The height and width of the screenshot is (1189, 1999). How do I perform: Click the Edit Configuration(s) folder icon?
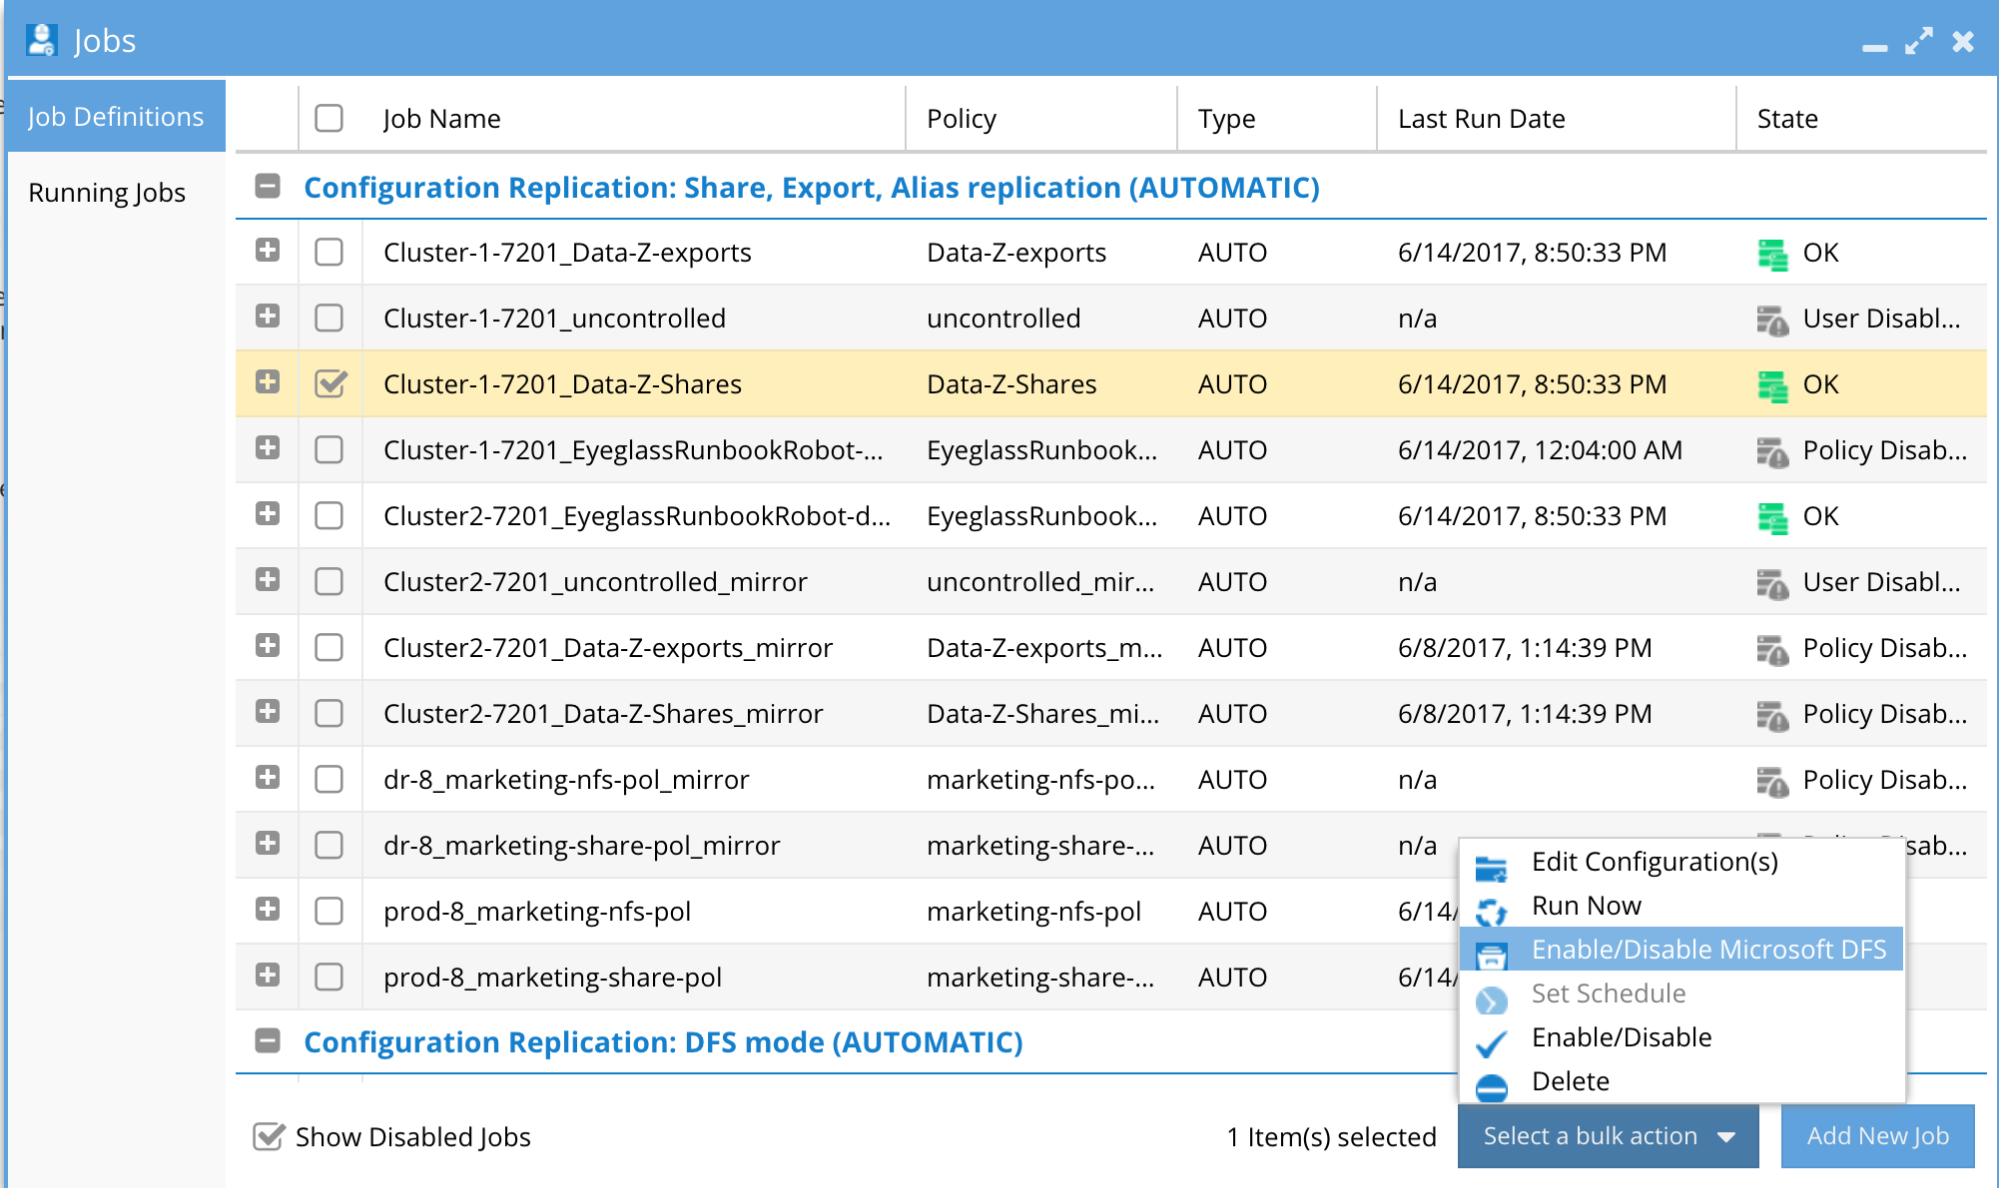1491,869
